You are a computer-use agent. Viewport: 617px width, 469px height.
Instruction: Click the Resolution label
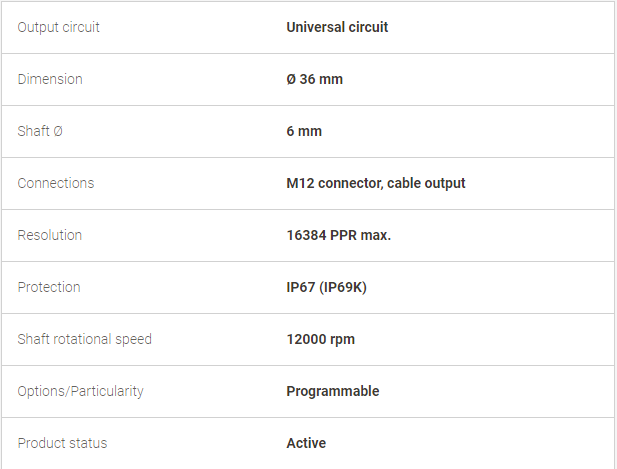point(50,235)
